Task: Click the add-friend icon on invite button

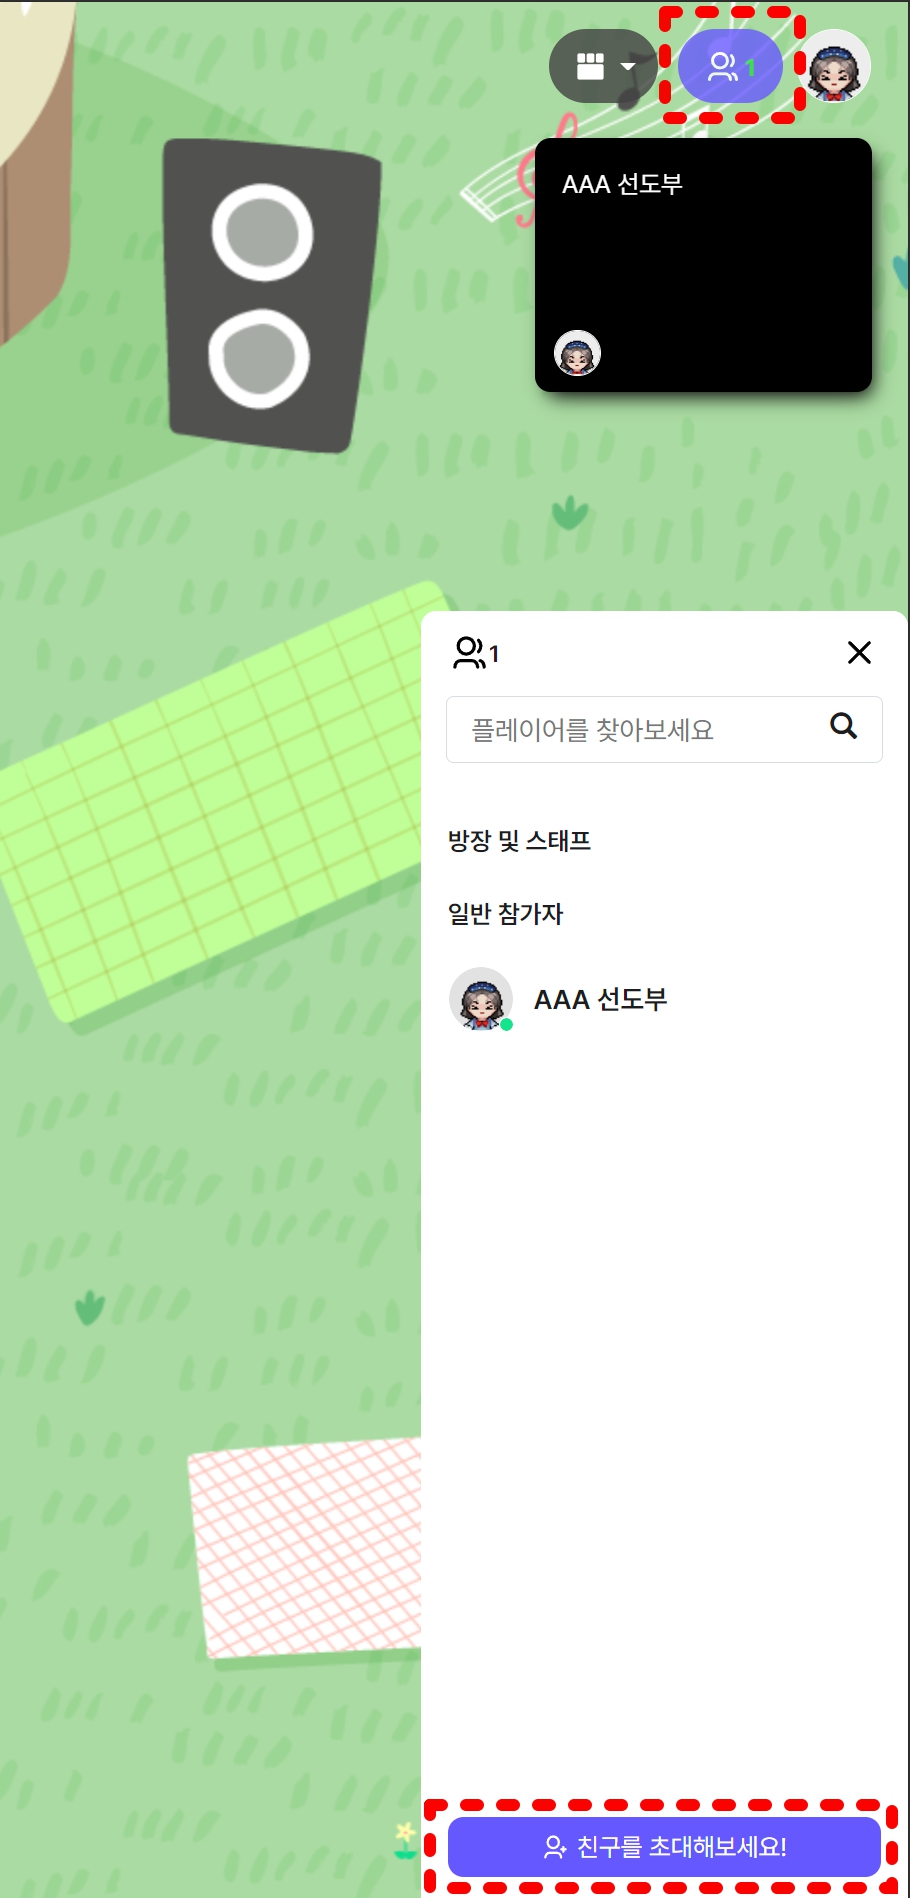Action: 555,1847
